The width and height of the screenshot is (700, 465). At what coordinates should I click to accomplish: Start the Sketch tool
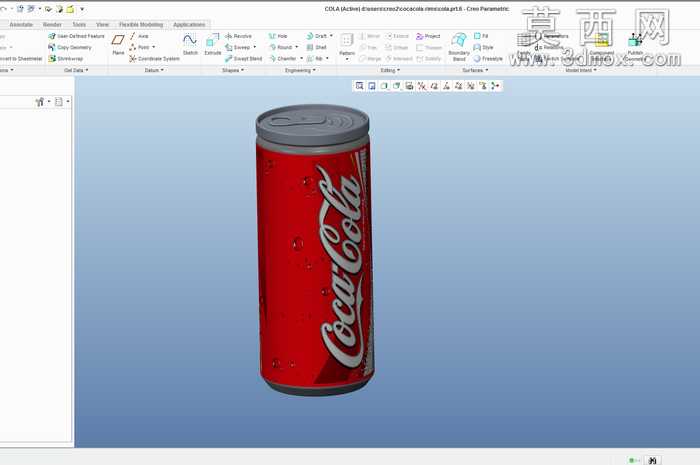[x=190, y=44]
